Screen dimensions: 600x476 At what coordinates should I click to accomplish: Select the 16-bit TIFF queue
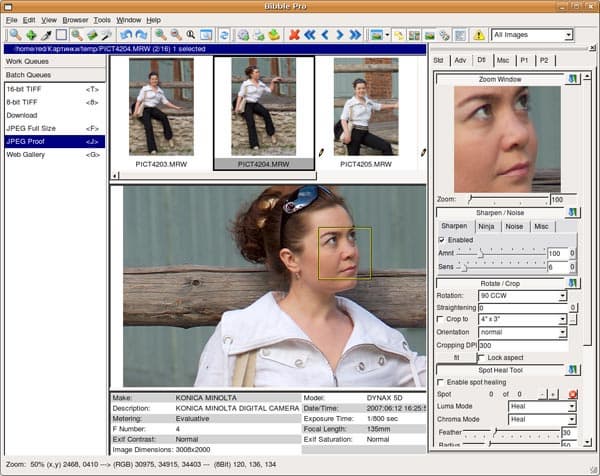point(54,89)
